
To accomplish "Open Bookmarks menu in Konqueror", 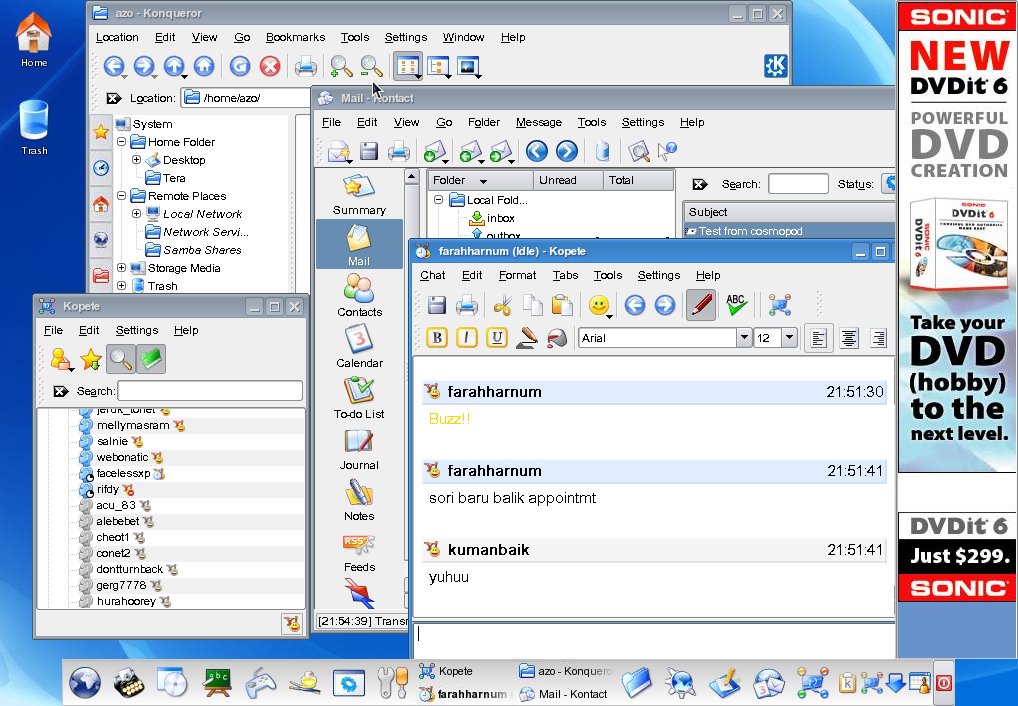I will 295,37.
